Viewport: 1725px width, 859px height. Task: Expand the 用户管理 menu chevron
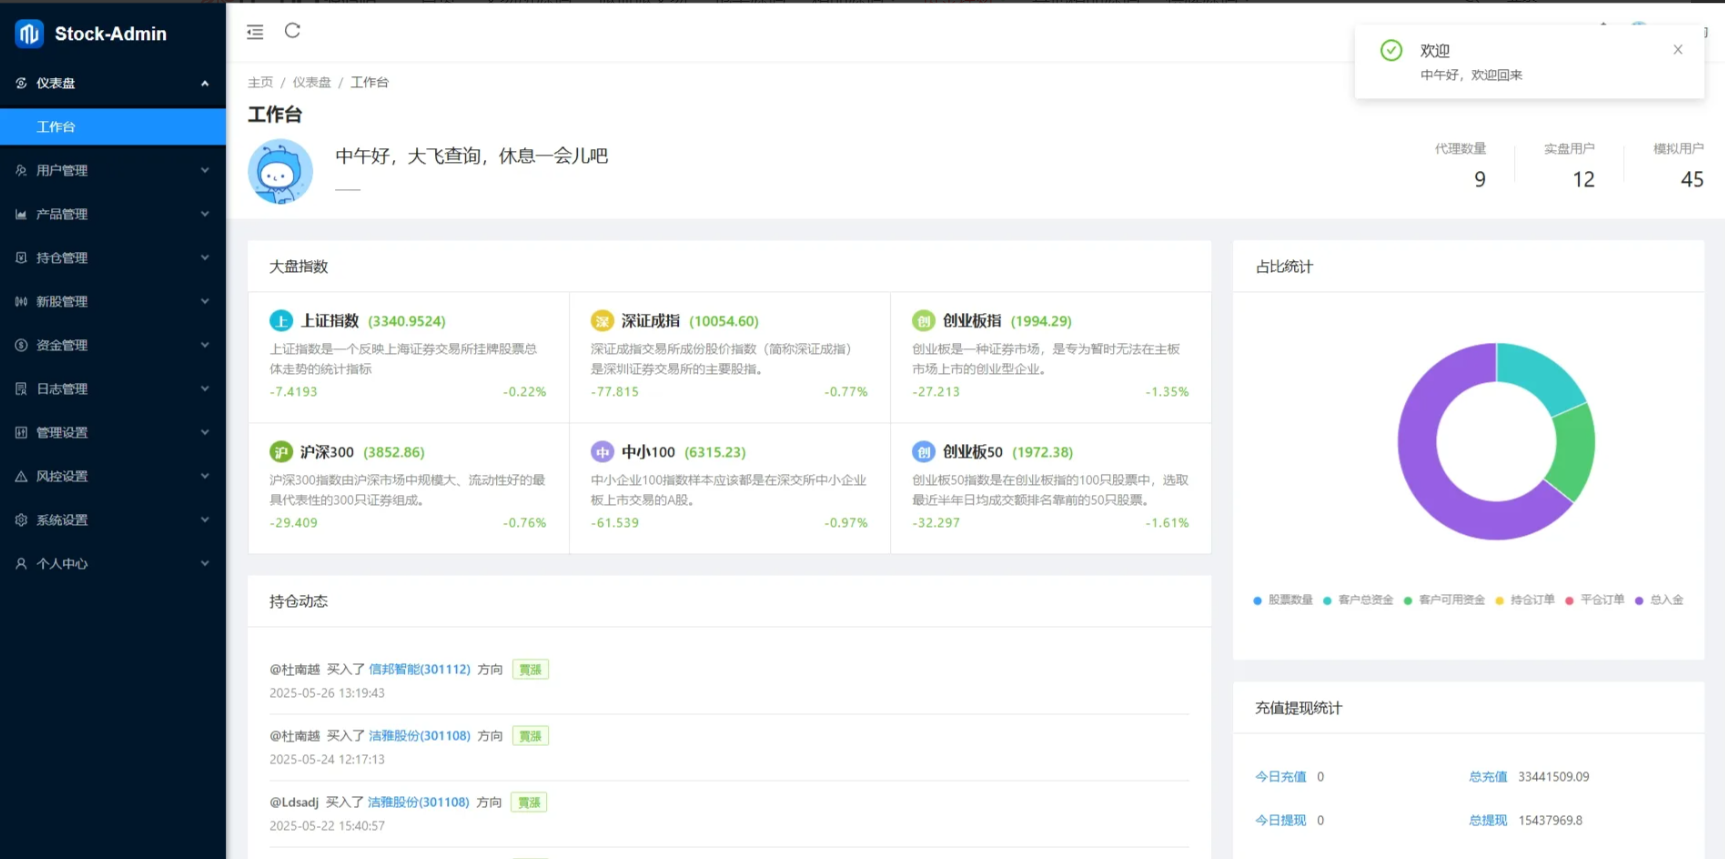[205, 170]
